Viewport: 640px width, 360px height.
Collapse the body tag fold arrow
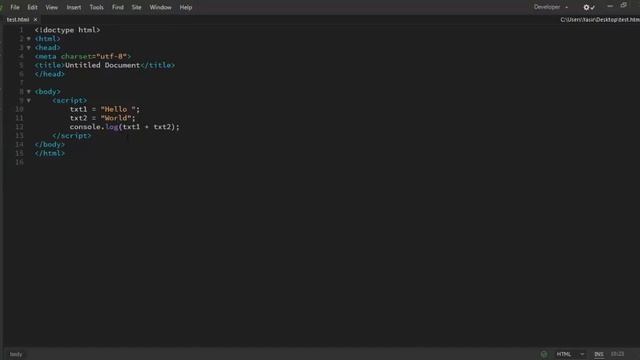click(29, 92)
